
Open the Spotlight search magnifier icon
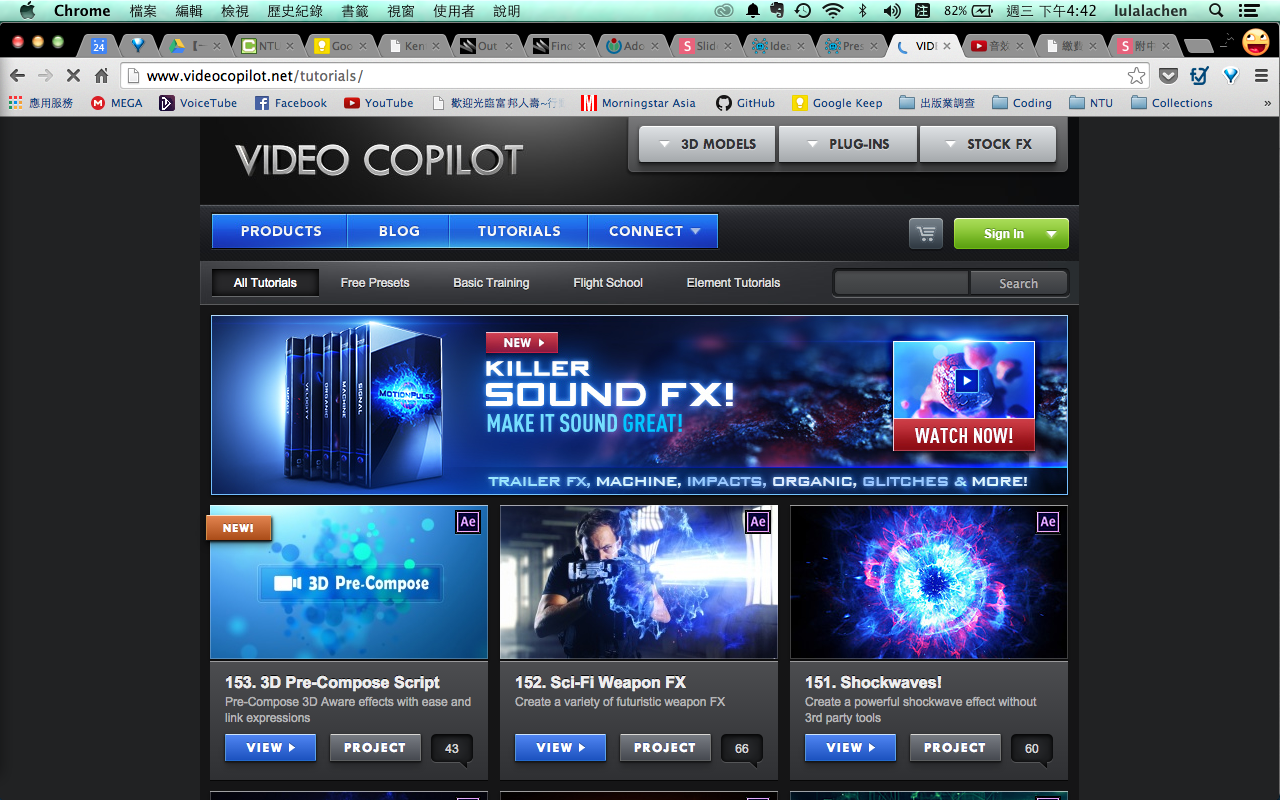1216,11
